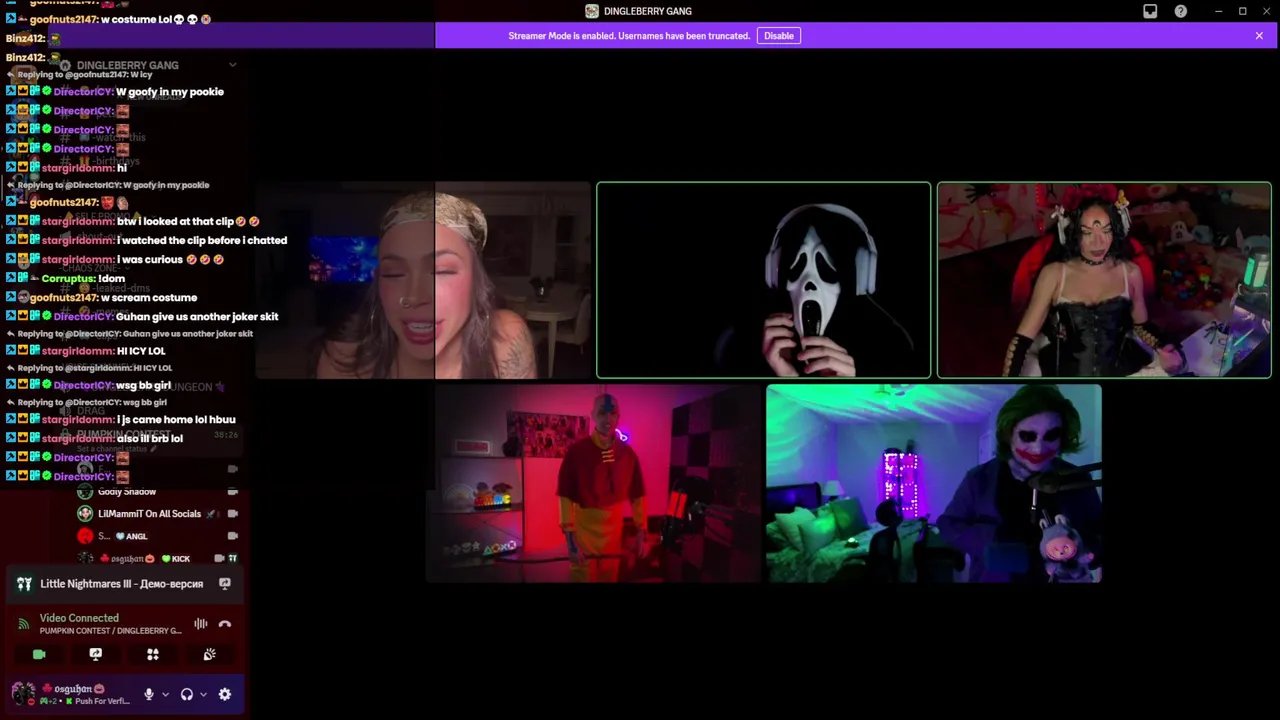Image resolution: width=1280 pixels, height=720 pixels.
Task: Stream Little Nightmares III game
Action: pyautogui.click(x=225, y=584)
